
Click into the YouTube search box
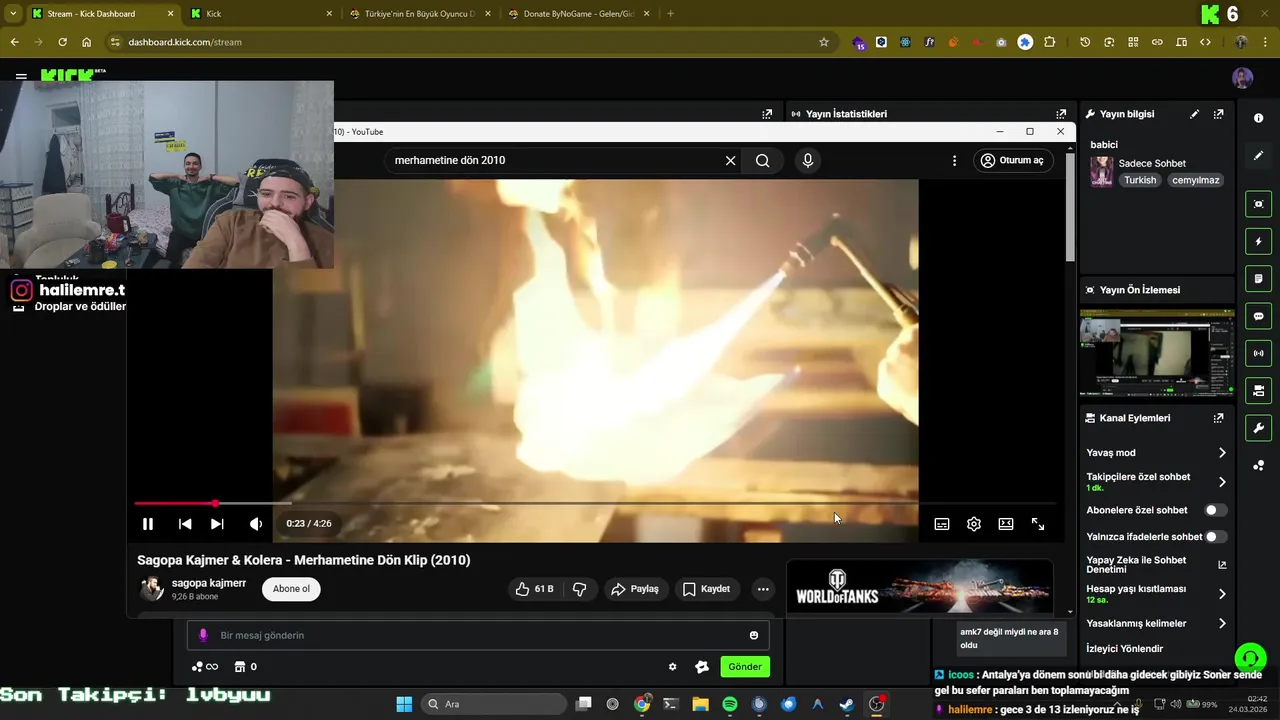[555, 160]
